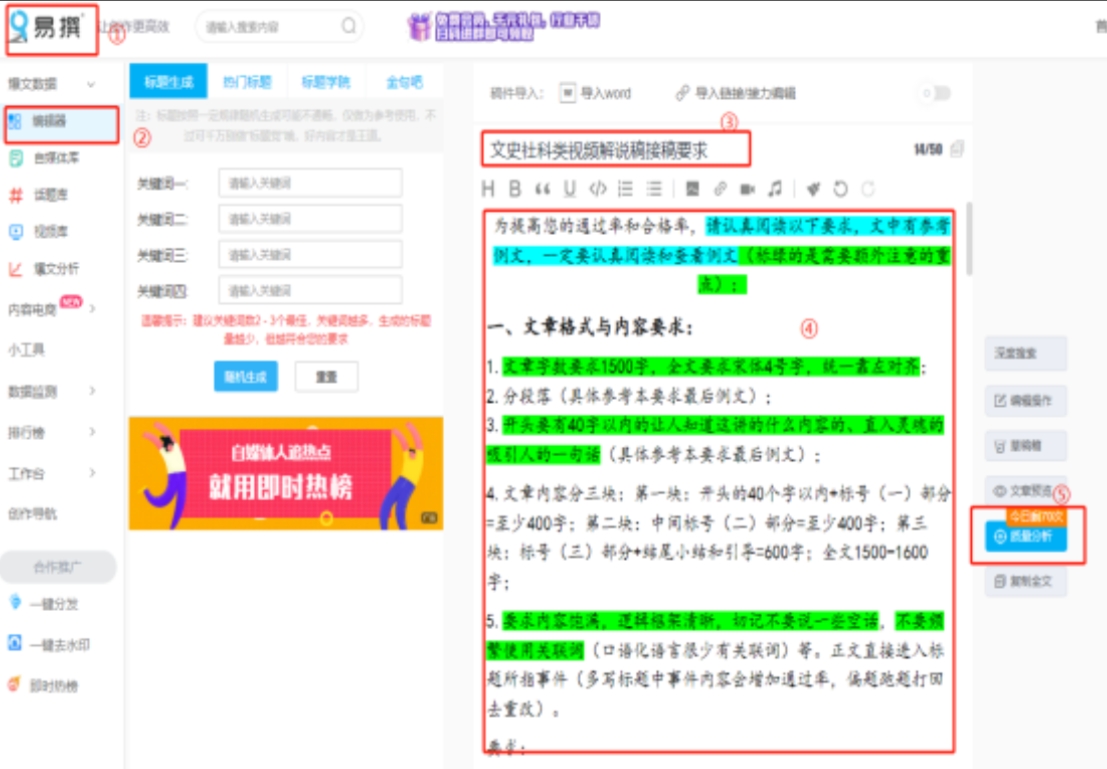1107x769 pixels.
Task: Toggle the switch beside import options
Action: tap(936, 93)
